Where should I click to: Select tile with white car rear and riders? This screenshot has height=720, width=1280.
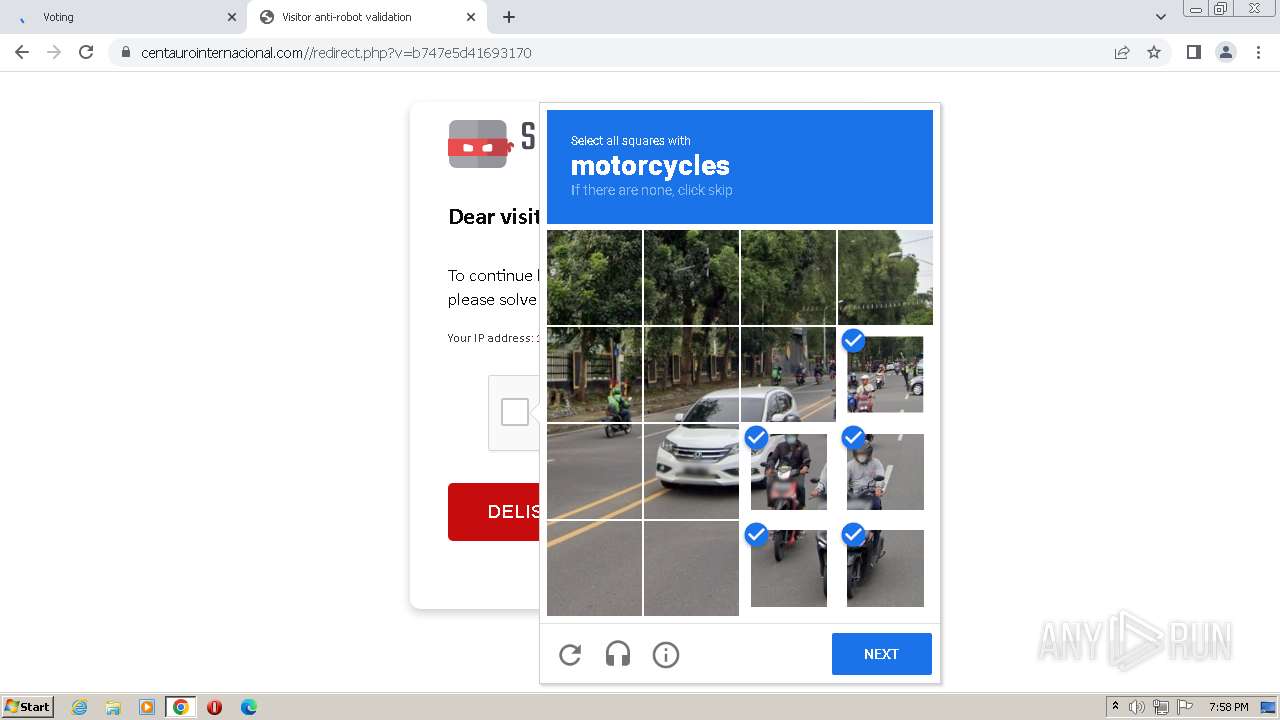pos(788,375)
